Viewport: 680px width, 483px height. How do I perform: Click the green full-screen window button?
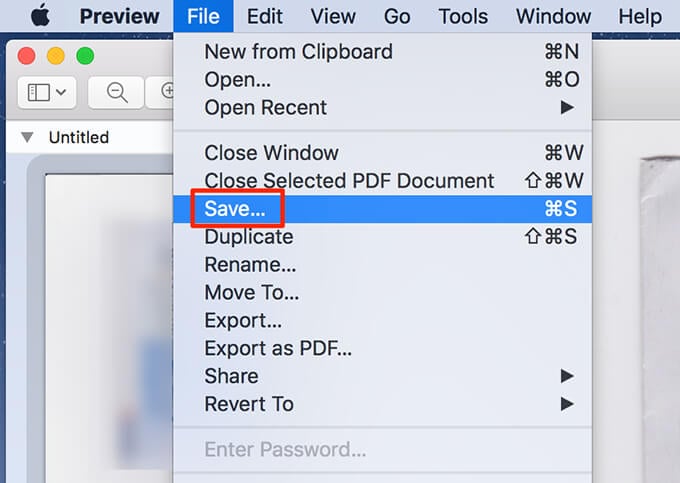pyautogui.click(x=85, y=56)
